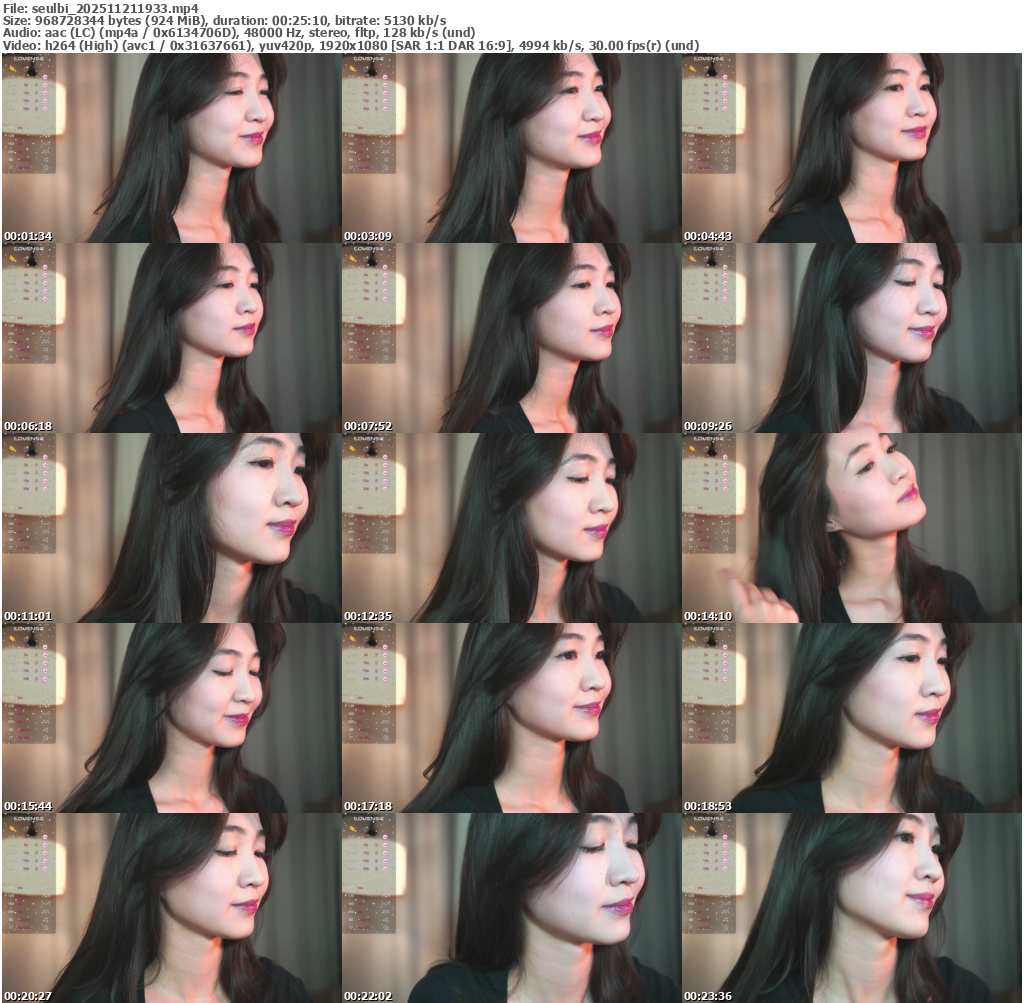
Task: Click the frame marked 00:18:53
Action: [851, 718]
